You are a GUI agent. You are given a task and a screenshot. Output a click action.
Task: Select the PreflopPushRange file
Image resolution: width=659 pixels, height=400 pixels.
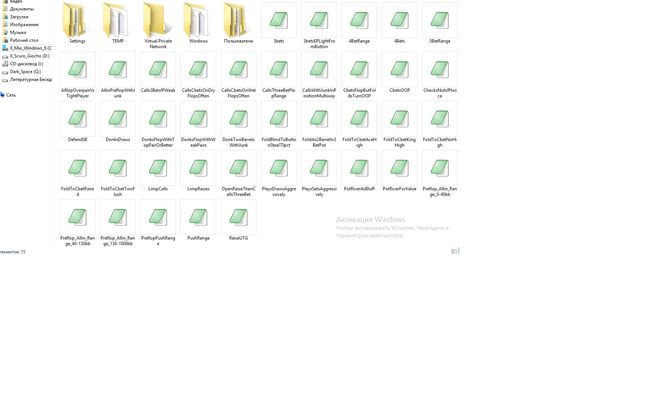(158, 223)
